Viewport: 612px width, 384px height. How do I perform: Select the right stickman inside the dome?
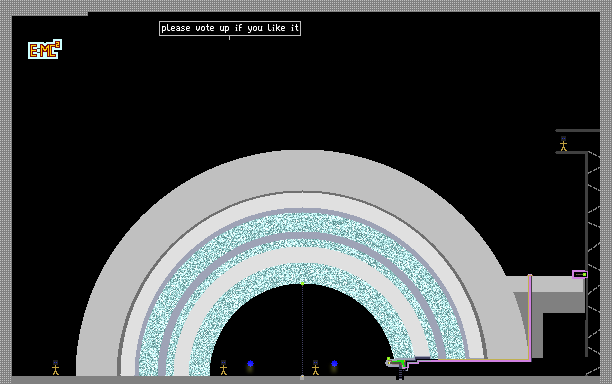point(315,368)
